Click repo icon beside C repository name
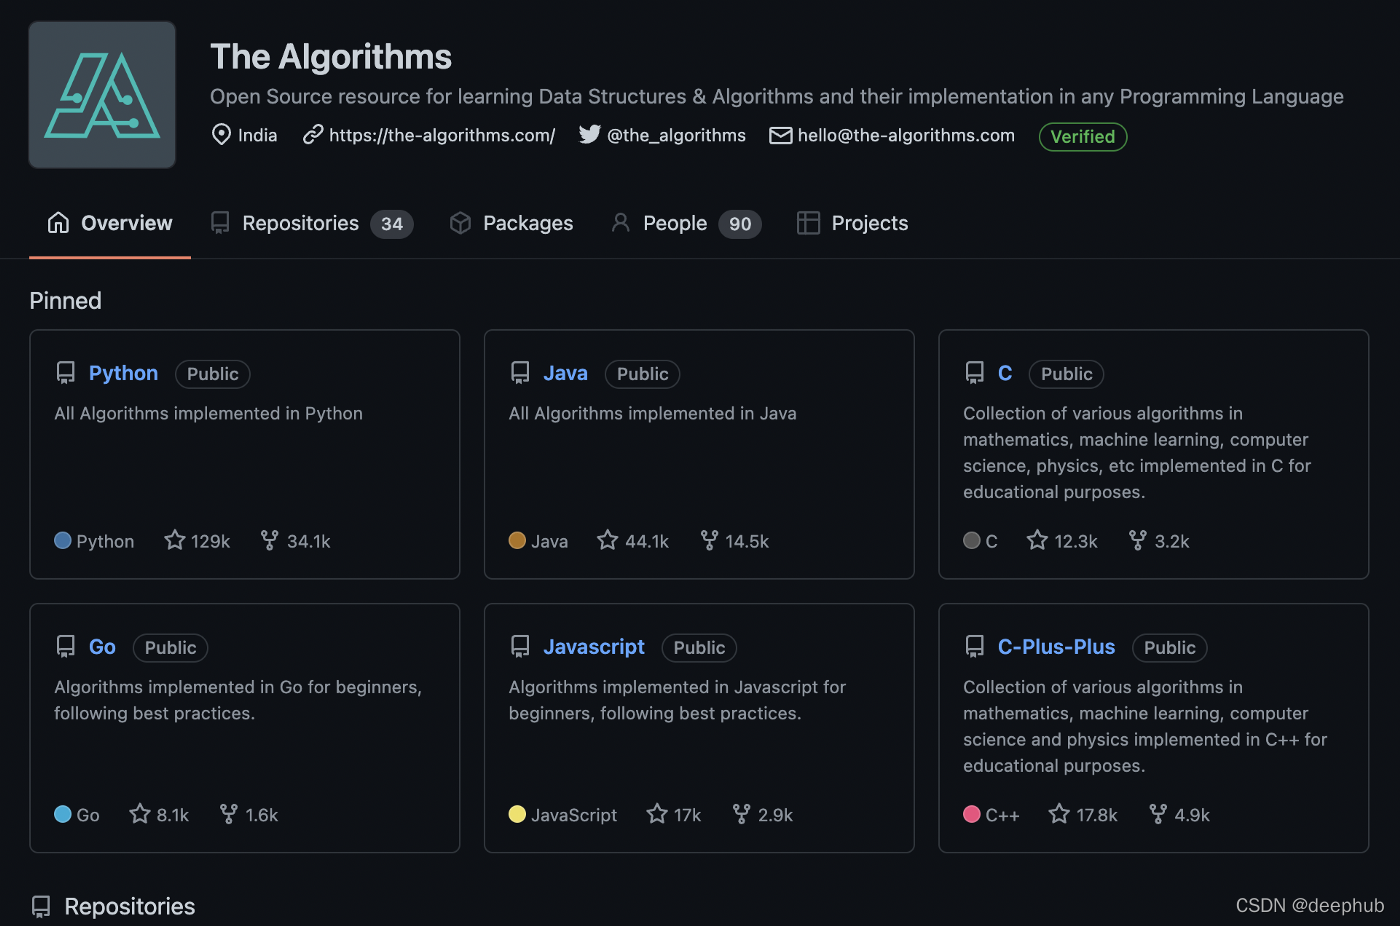 [x=975, y=373]
